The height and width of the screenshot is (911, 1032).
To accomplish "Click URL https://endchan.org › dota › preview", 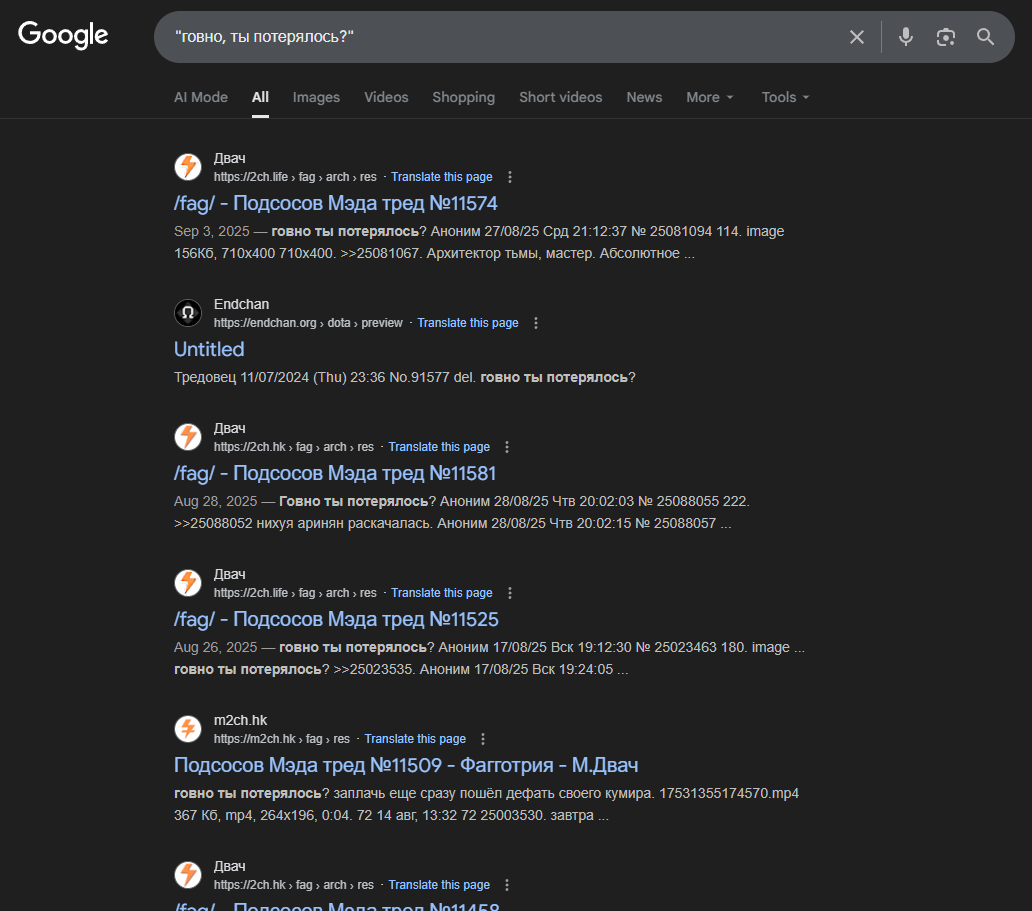I will (x=308, y=323).
